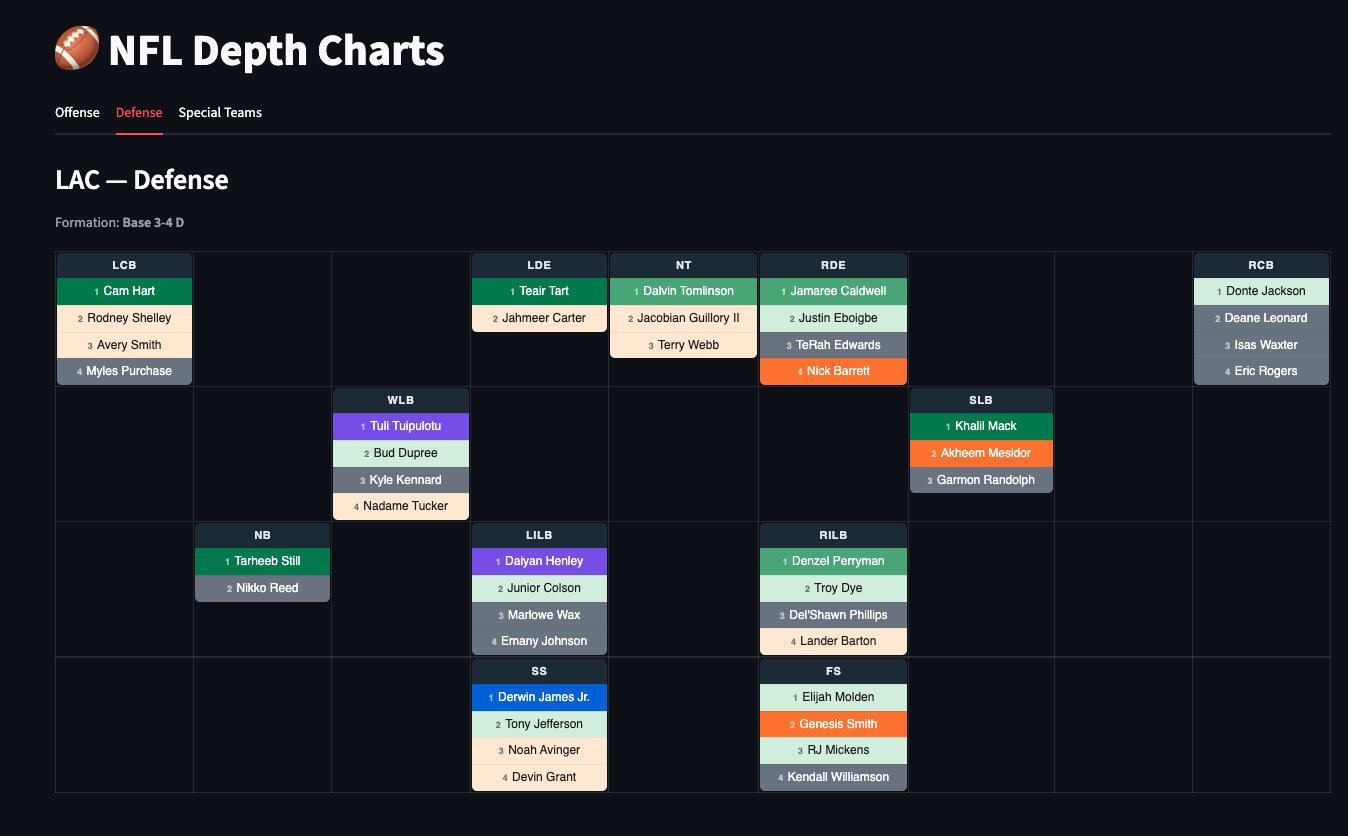The width and height of the screenshot is (1348, 836).
Task: Select Bud Dupree row
Action: 400,453
